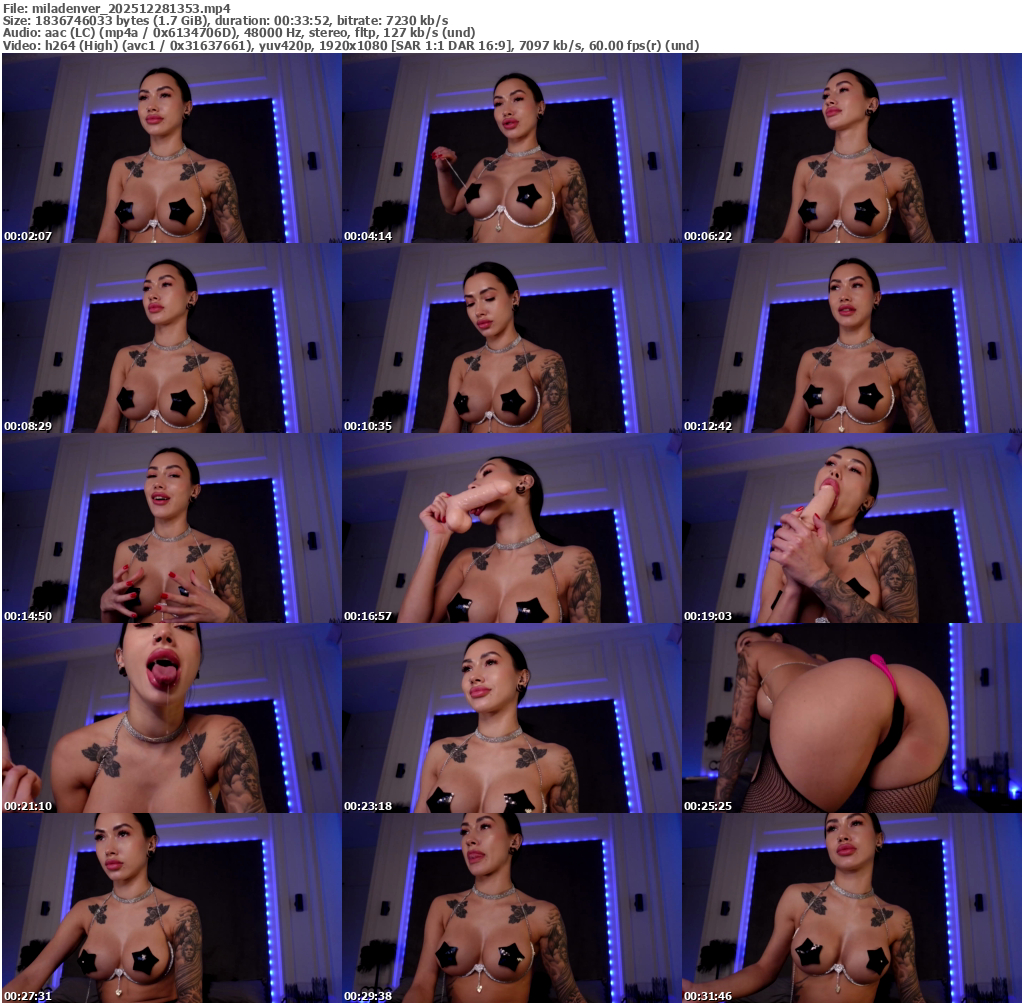The width and height of the screenshot is (1024, 1003).
Task: Select the thumbnail stamped 00:02:07
Action: [172, 148]
